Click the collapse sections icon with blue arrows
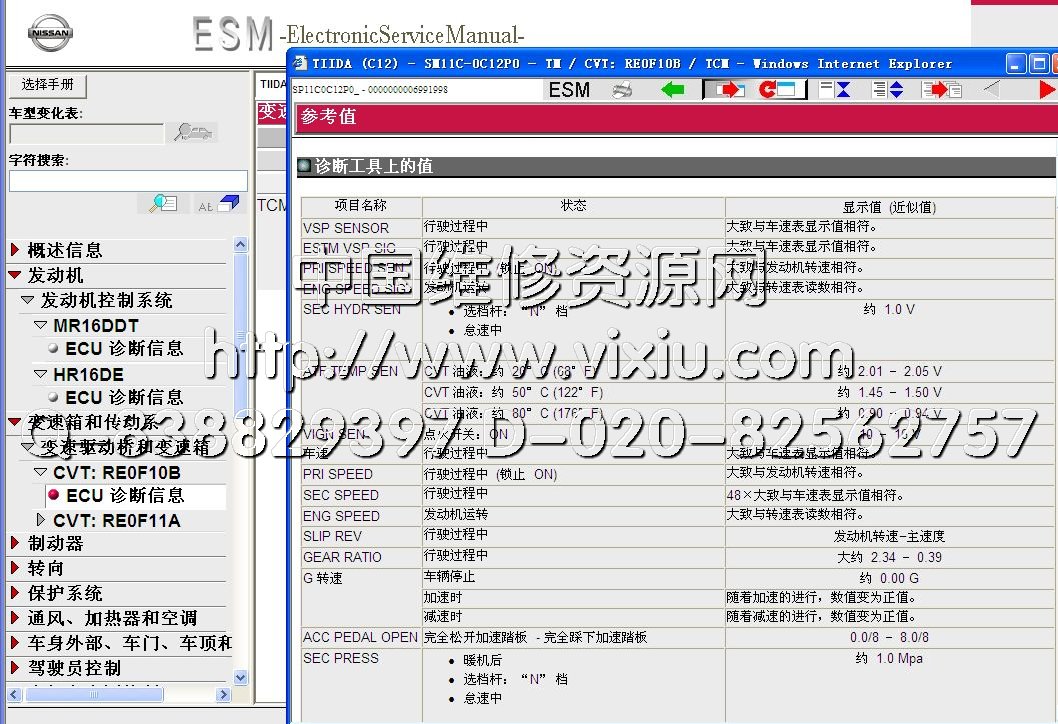Image resolution: width=1058 pixels, height=724 pixels. [835, 90]
